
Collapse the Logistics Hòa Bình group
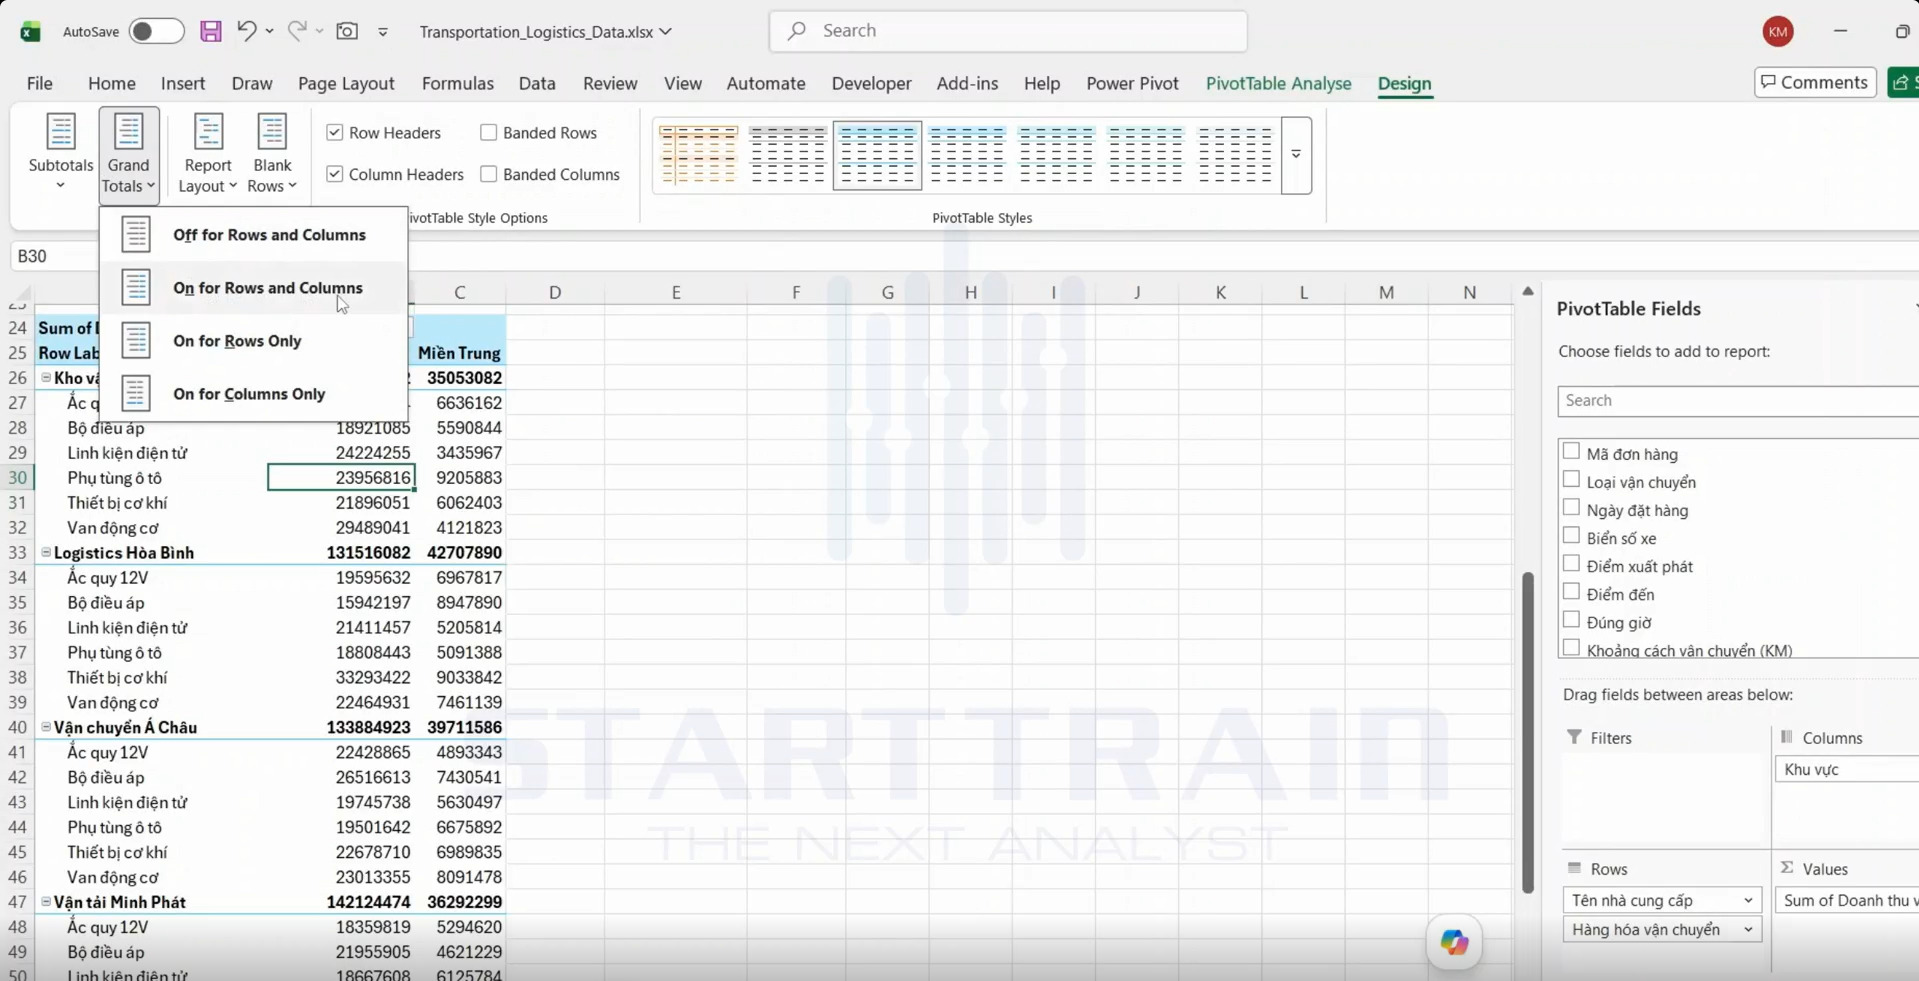coord(46,552)
